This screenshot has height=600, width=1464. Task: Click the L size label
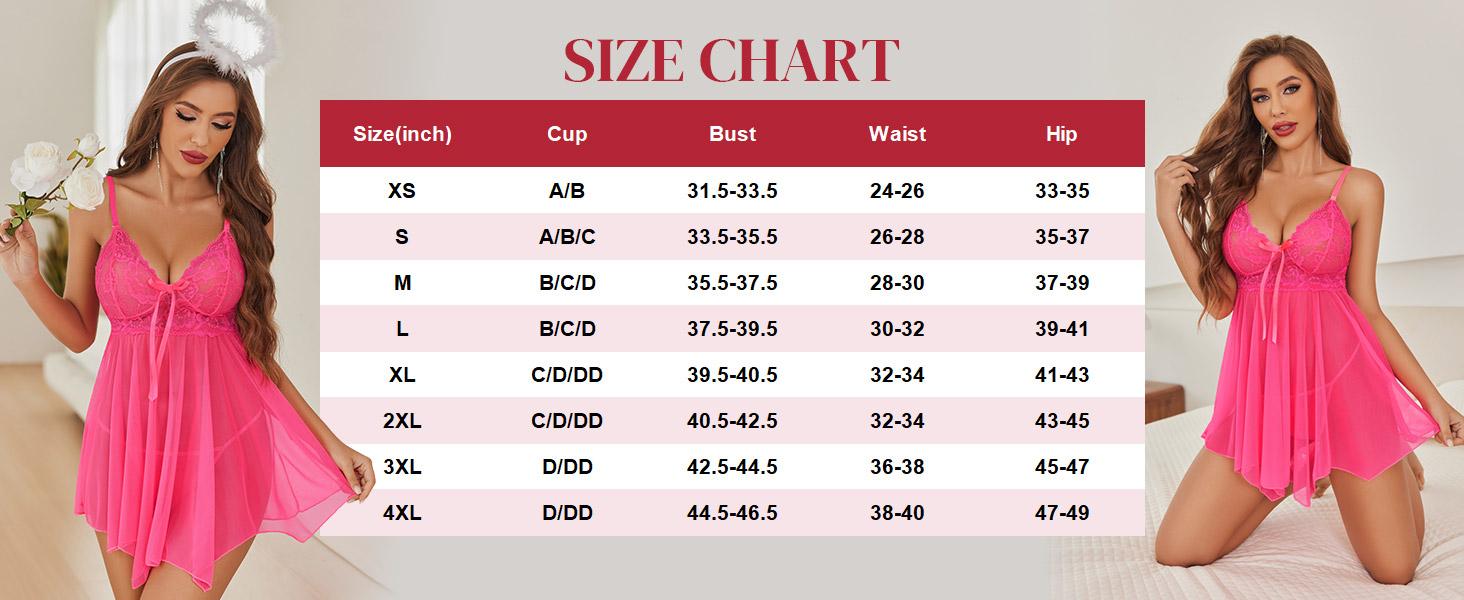point(402,329)
